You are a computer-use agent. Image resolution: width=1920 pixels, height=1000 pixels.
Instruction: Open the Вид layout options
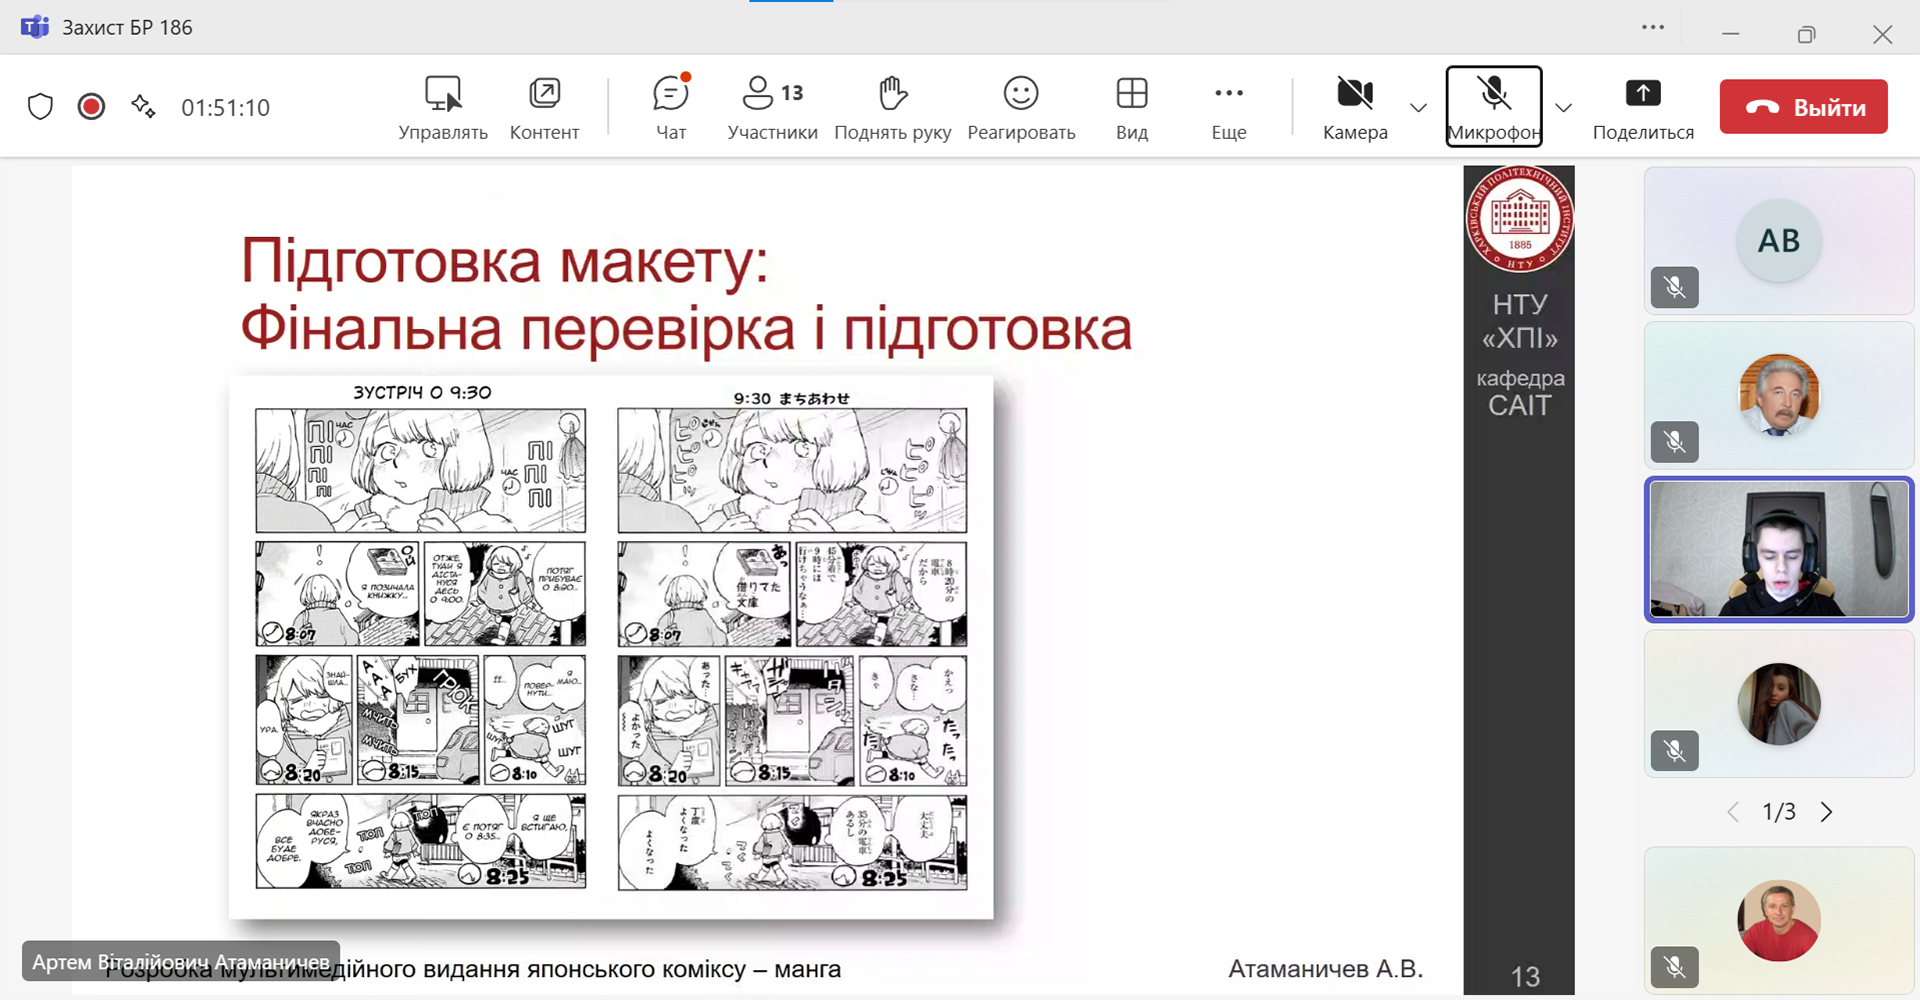[x=1132, y=107]
